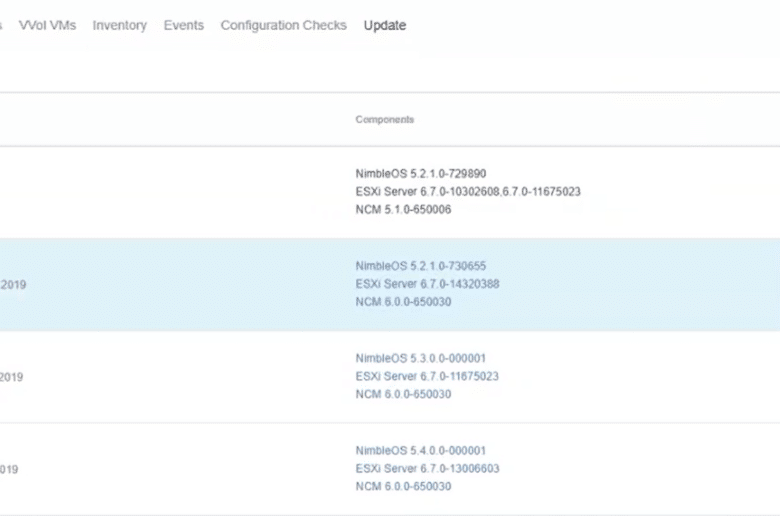Click the 2019 date in highlighted row
Viewport: 780px width, 516px height.
13,285
